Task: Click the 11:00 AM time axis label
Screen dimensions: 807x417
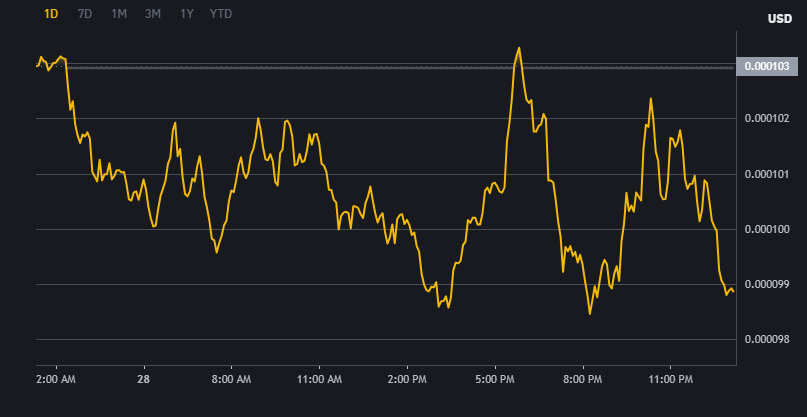Action: point(320,380)
